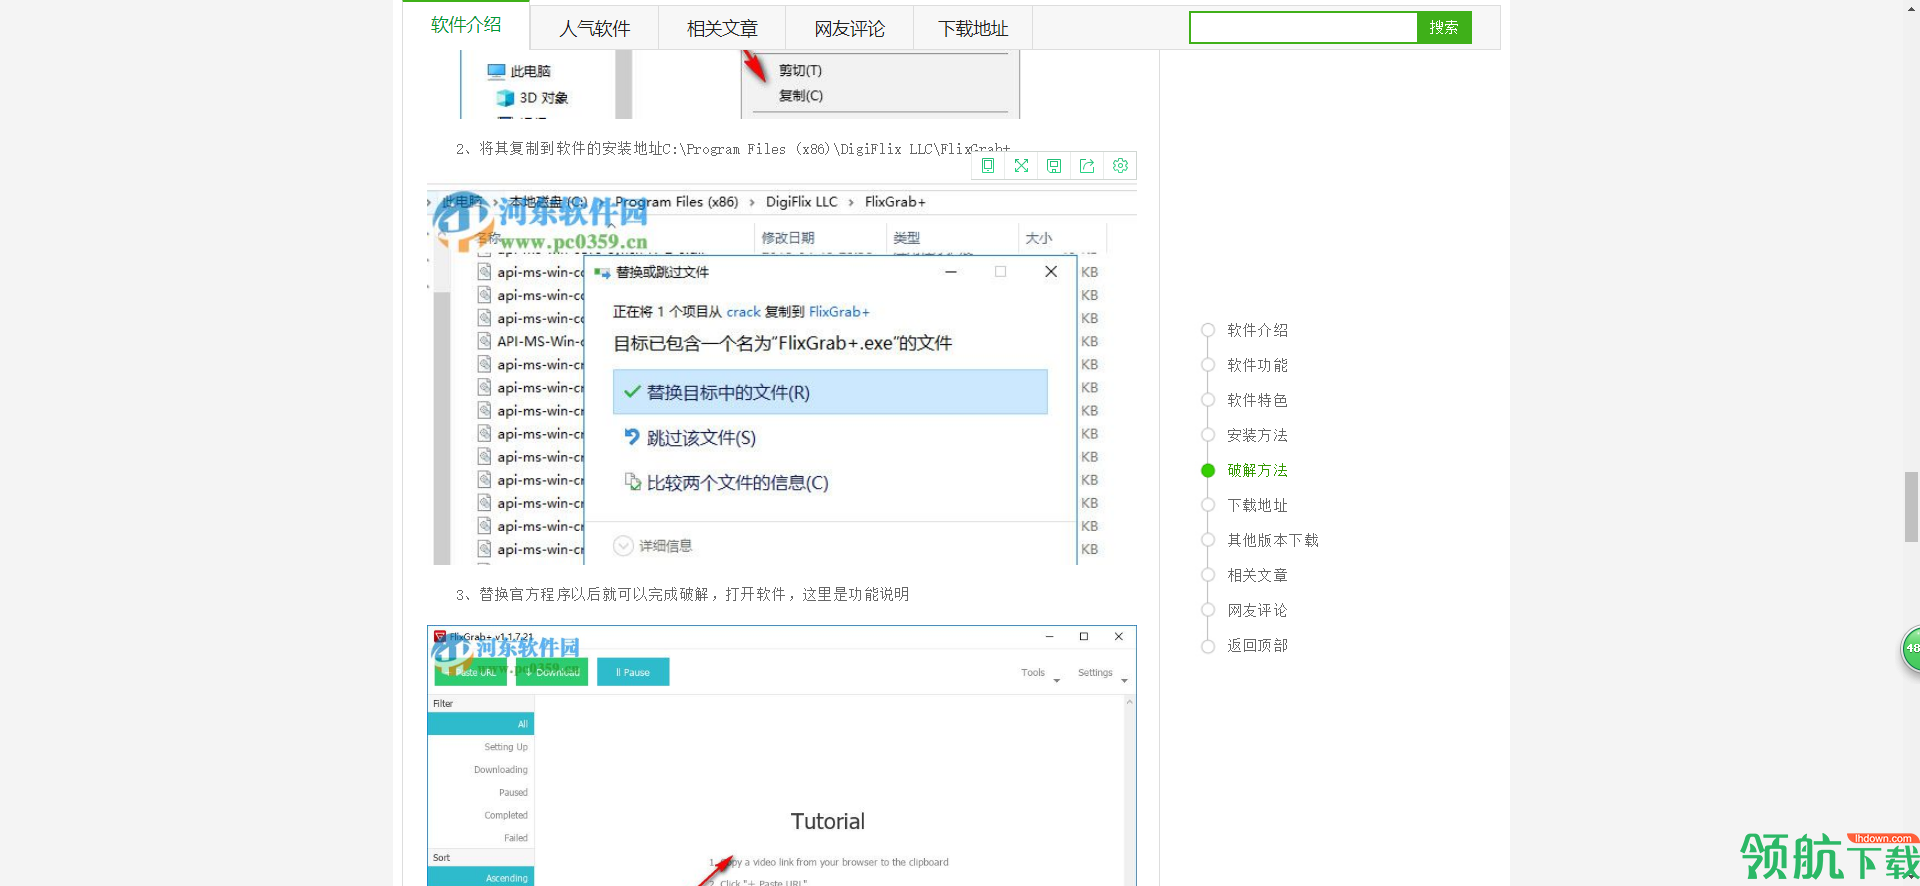Go to the 网友评论 tab
This screenshot has width=1920, height=886.
(849, 28)
